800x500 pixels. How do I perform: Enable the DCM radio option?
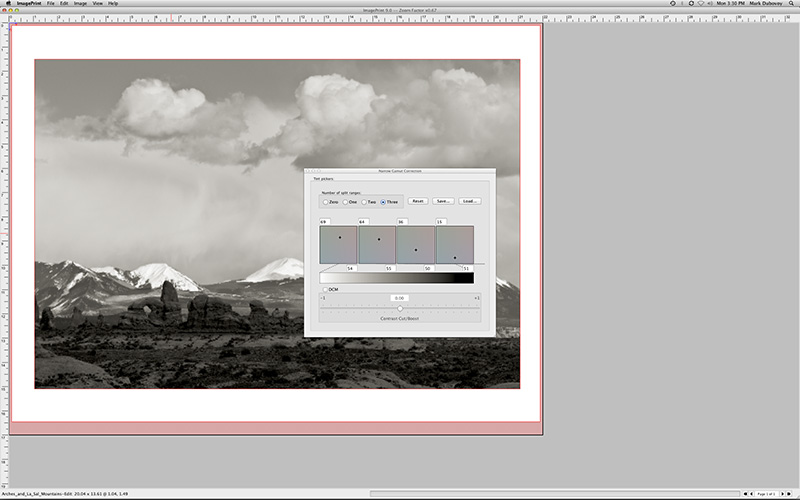(x=326, y=289)
